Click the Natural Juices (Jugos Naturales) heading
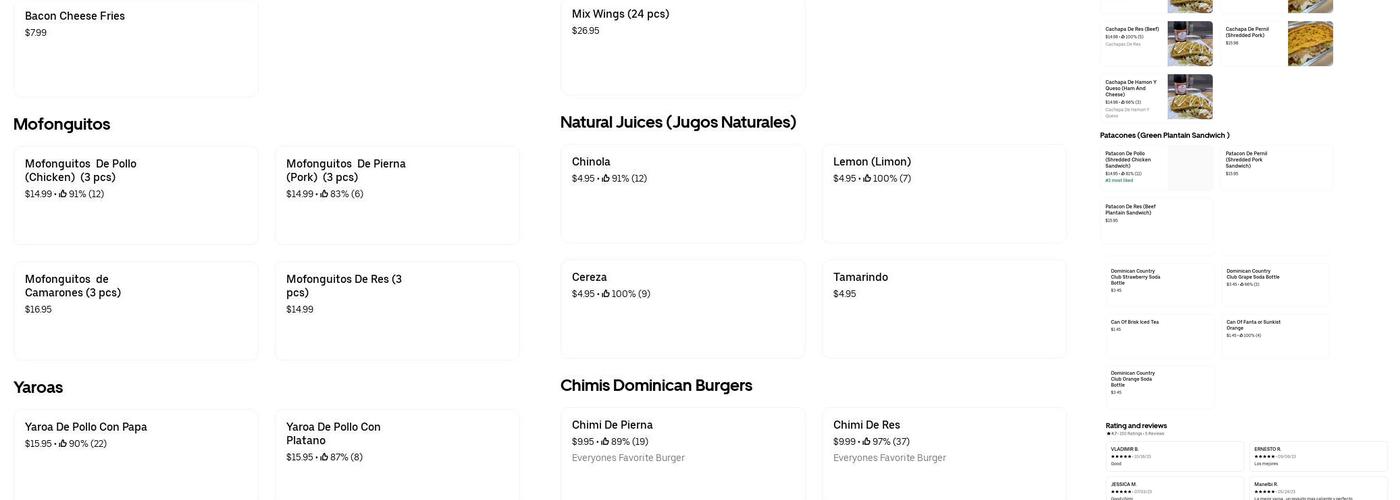 click(678, 122)
